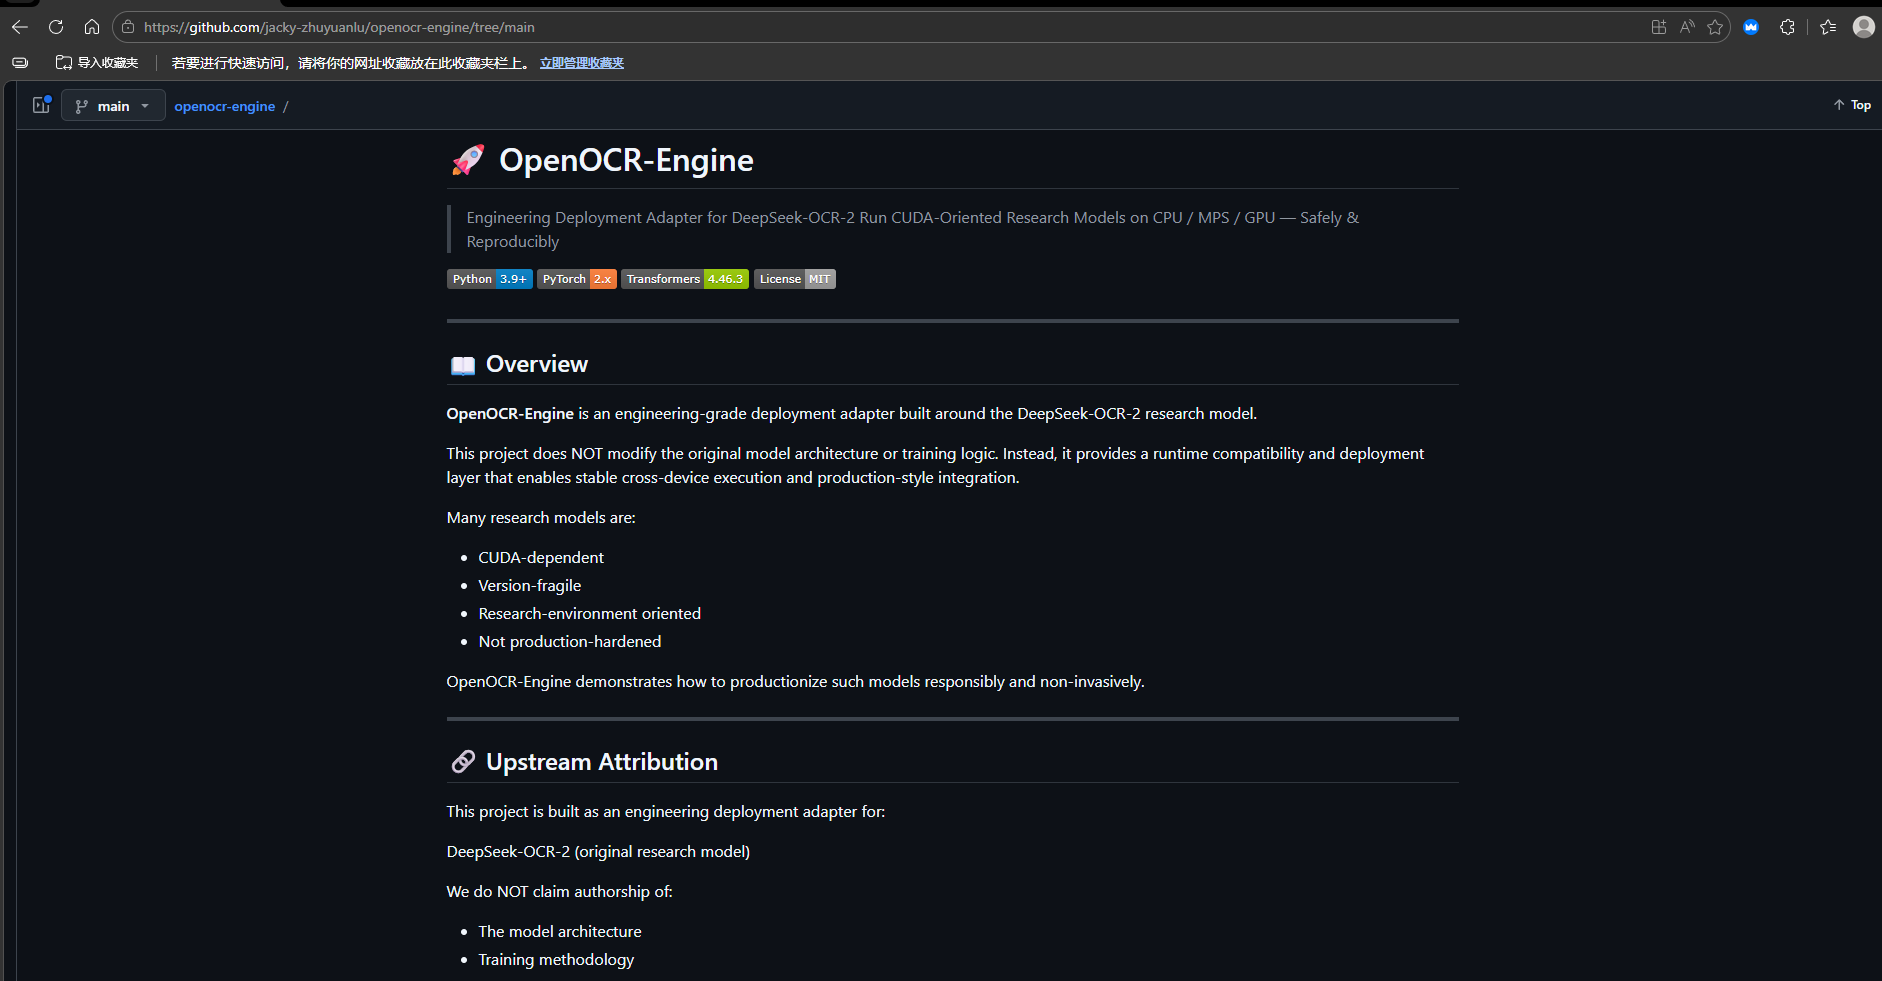The image size is (1882, 981).
Task: Click the PyTorch 2.x badge
Action: pyautogui.click(x=577, y=279)
